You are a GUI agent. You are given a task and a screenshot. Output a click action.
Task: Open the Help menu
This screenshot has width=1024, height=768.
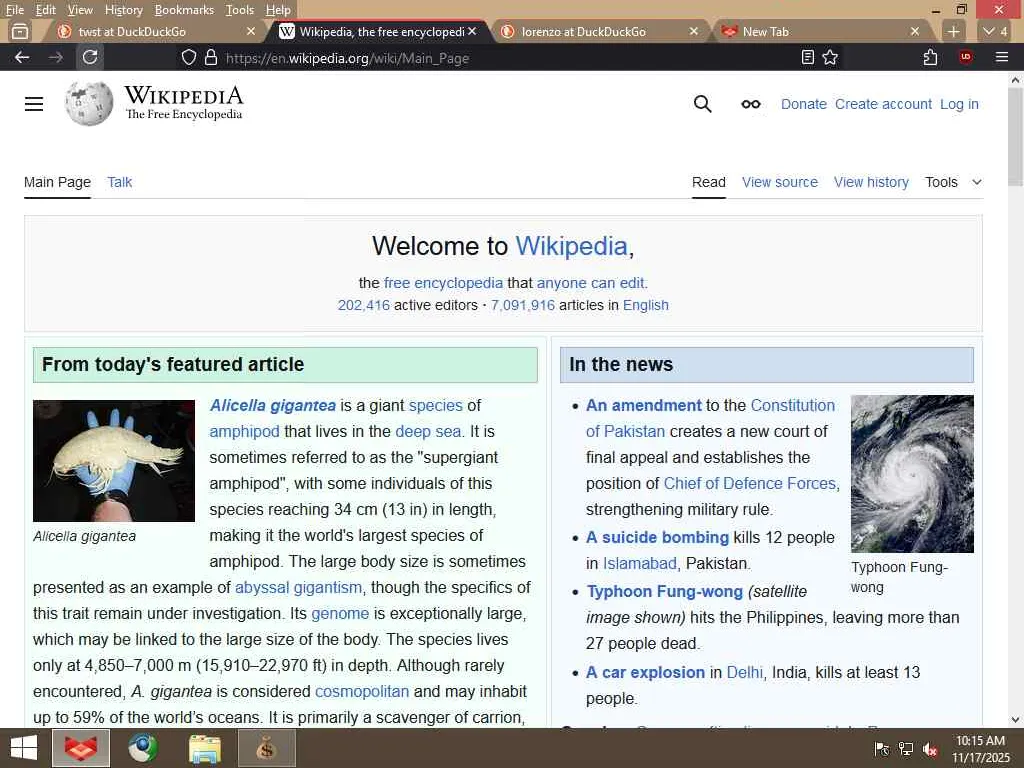click(x=278, y=10)
